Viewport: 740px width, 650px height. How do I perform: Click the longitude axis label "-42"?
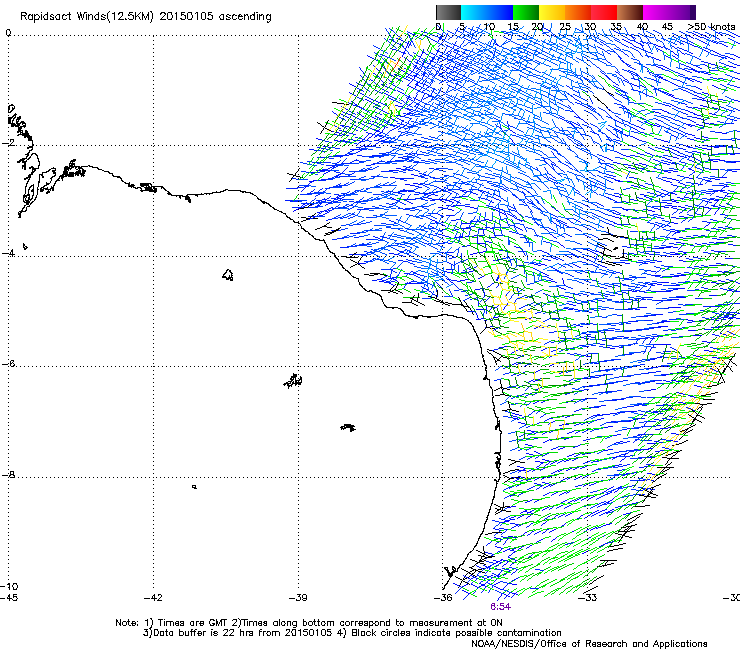[153, 598]
